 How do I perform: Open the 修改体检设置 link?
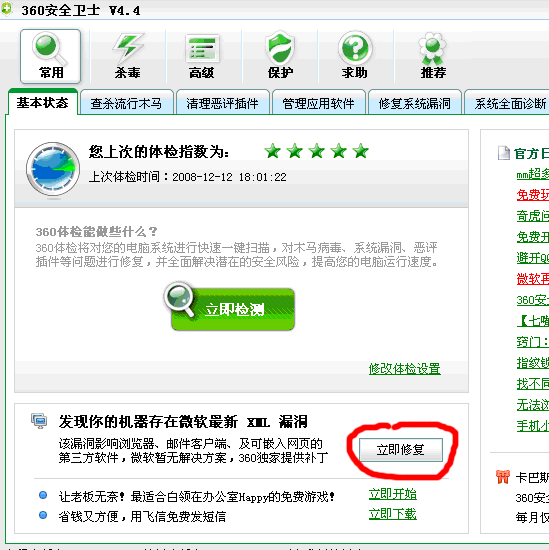point(404,369)
